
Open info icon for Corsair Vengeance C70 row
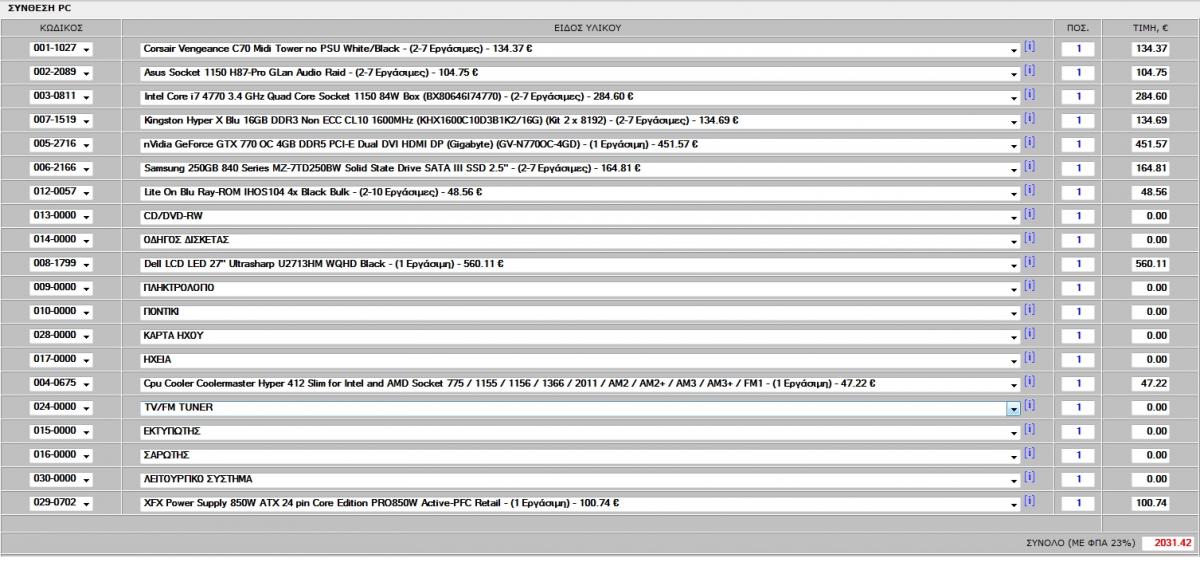(1030, 47)
